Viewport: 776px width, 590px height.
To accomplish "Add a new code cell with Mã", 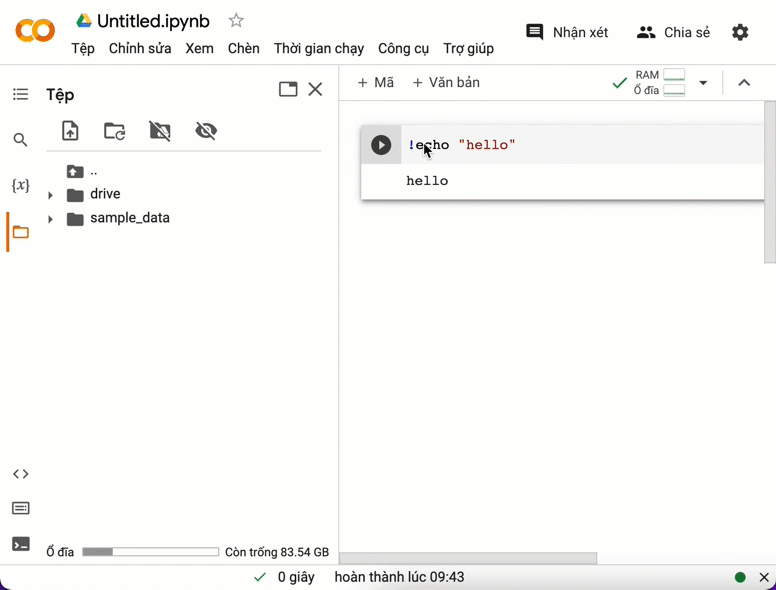I will [376, 83].
